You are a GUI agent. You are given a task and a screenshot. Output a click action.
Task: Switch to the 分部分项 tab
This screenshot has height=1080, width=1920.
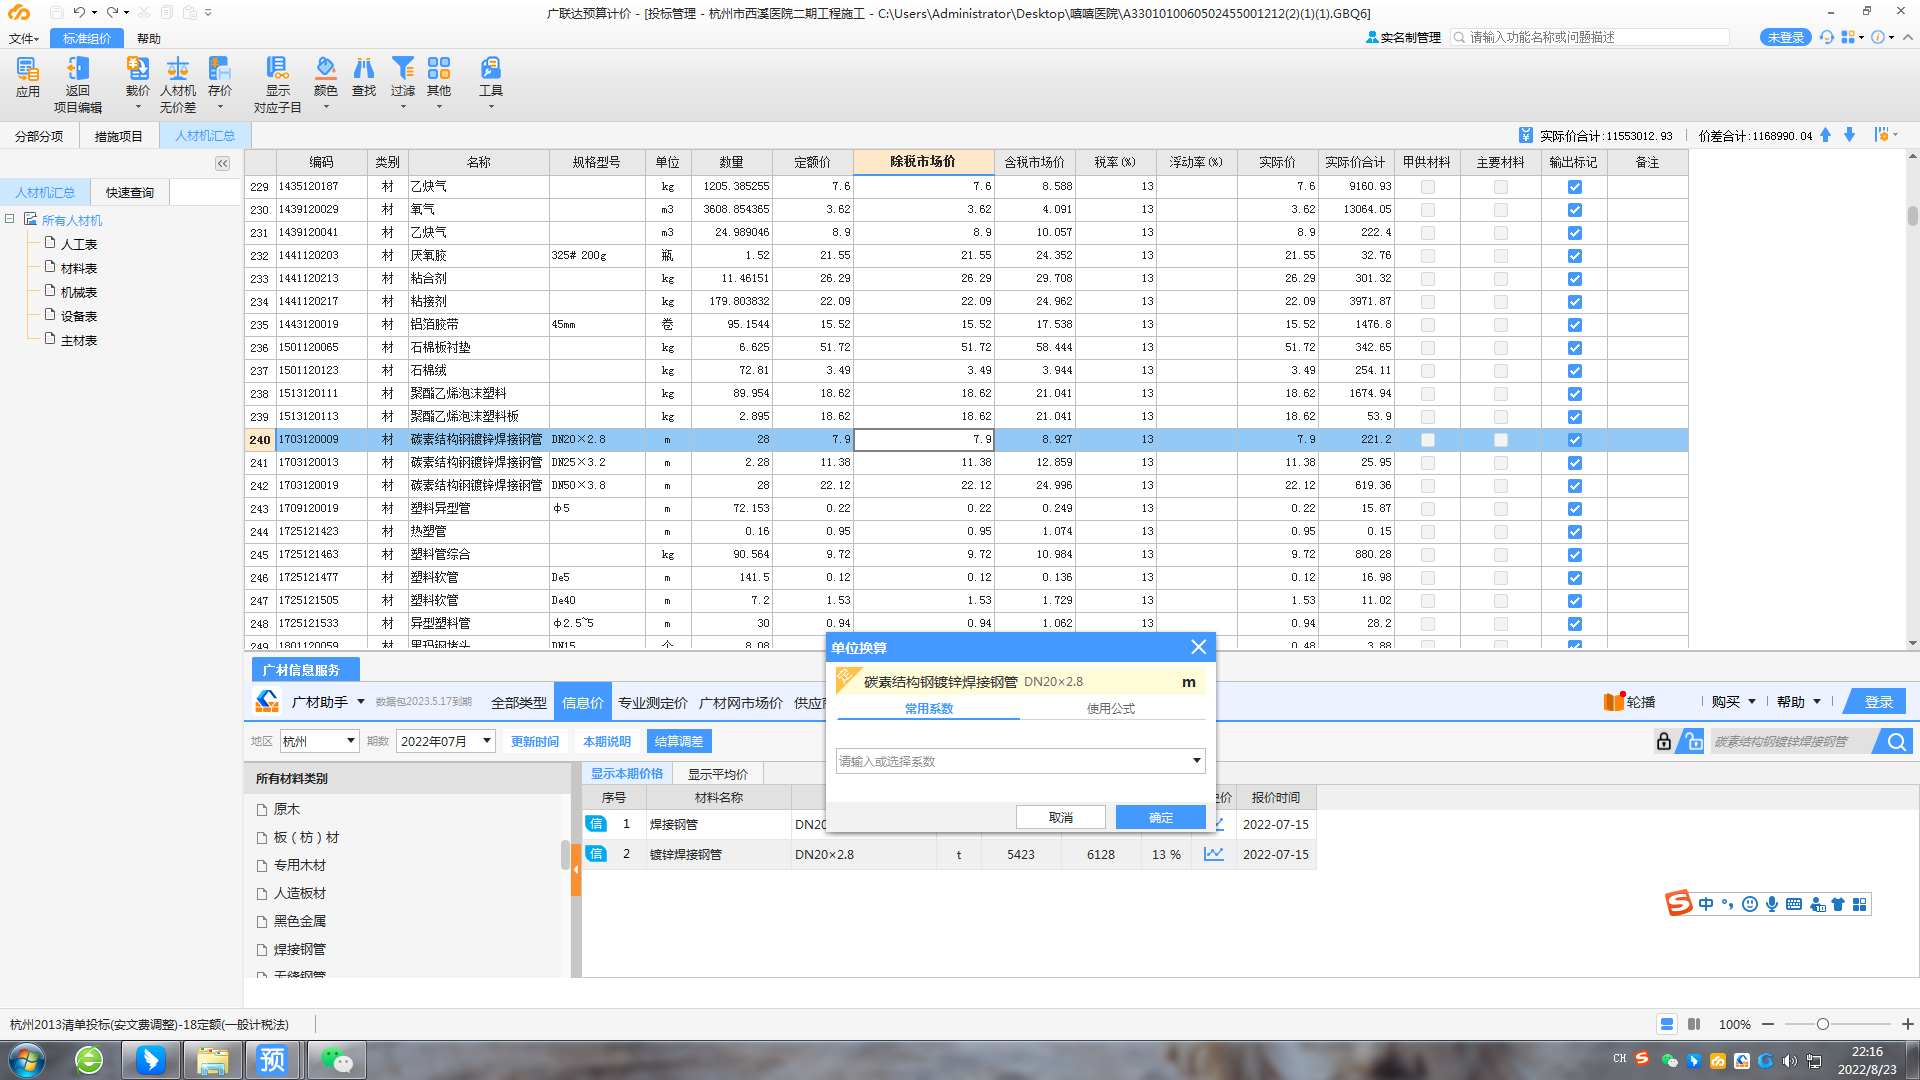(39, 136)
